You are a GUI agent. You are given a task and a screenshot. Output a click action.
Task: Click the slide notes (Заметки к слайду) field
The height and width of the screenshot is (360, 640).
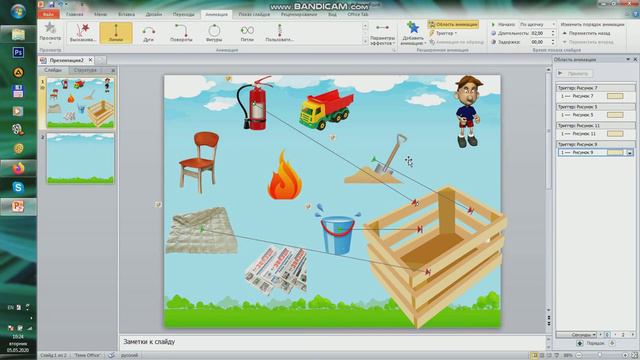tap(333, 342)
